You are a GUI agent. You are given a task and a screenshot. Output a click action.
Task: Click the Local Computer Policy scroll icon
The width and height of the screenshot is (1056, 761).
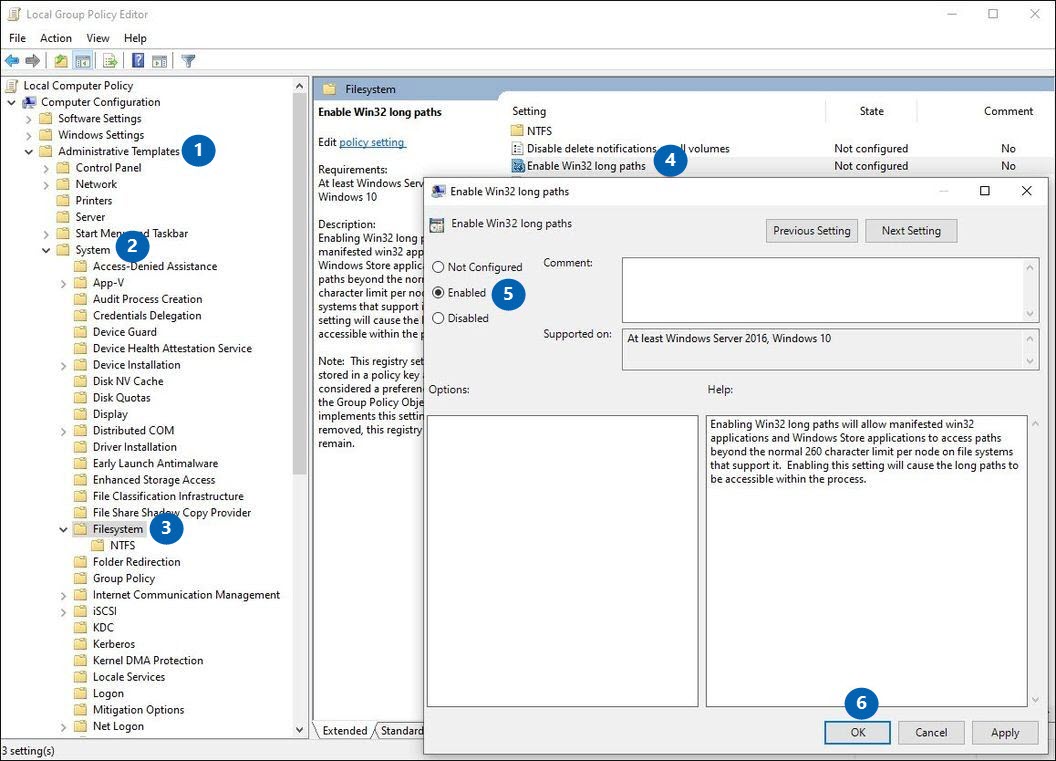tap(12, 86)
